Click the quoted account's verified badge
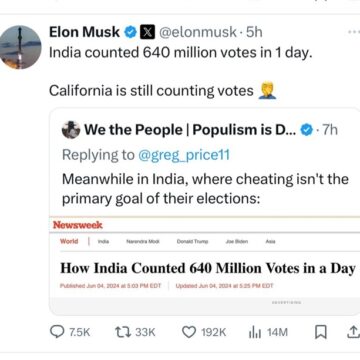This screenshot has width=360, height=360. 306,130
